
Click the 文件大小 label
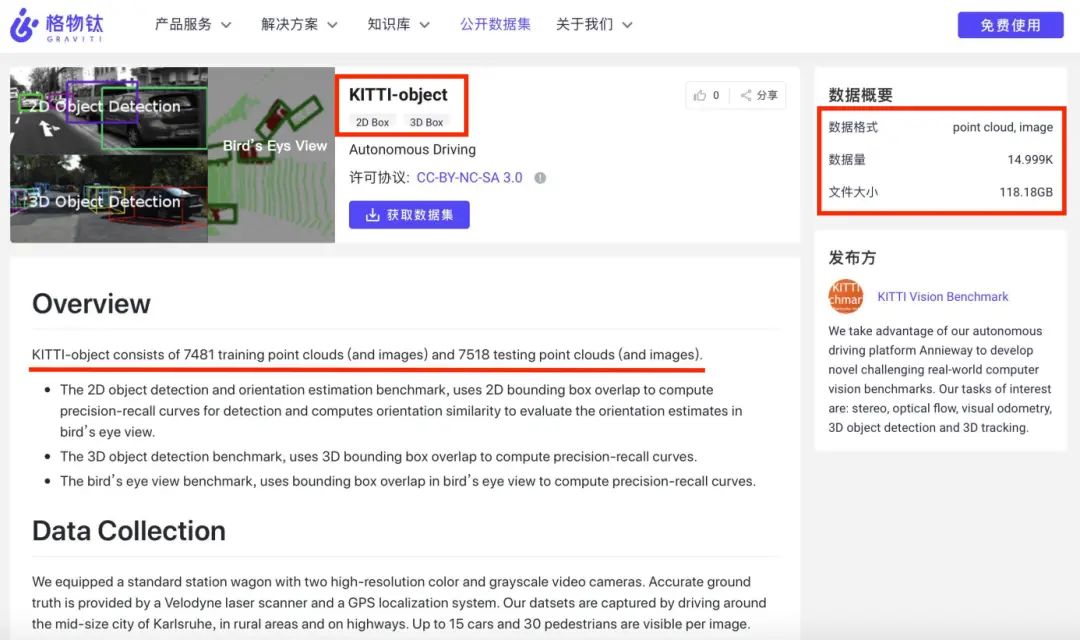click(x=853, y=192)
